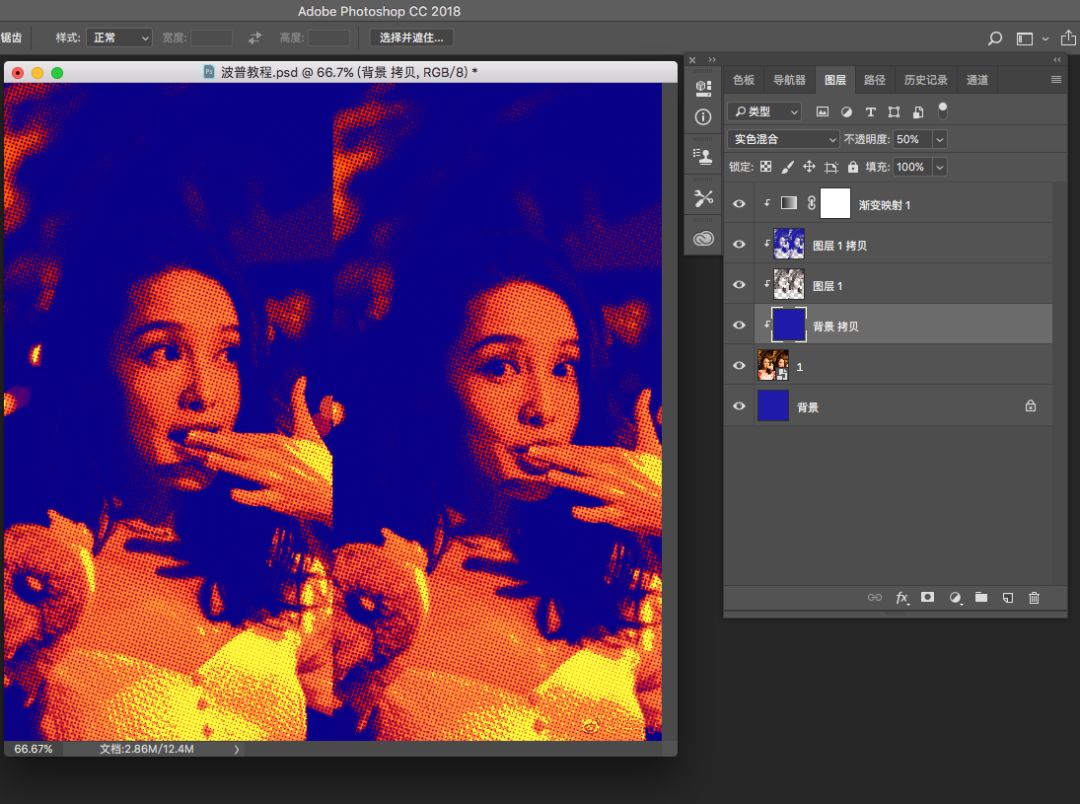Expand the workspace dropdown arrow
1080x804 pixels.
1045,39
